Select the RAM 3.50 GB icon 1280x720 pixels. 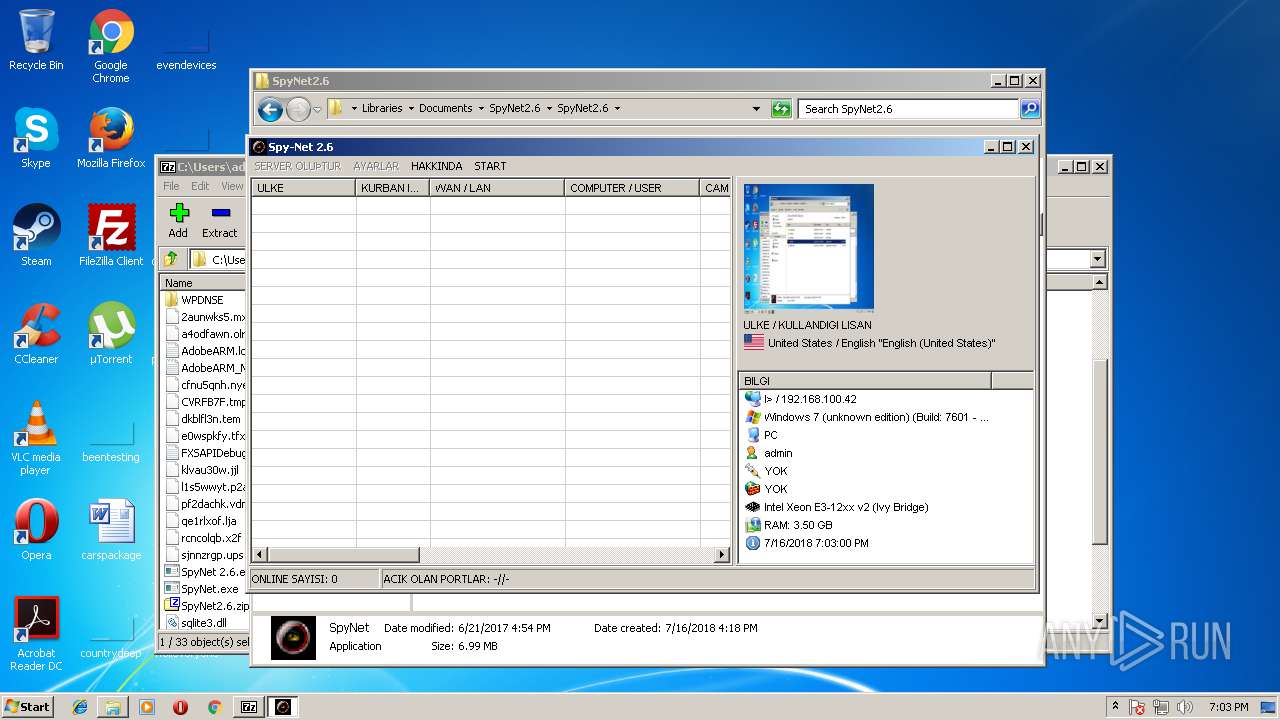click(753, 525)
